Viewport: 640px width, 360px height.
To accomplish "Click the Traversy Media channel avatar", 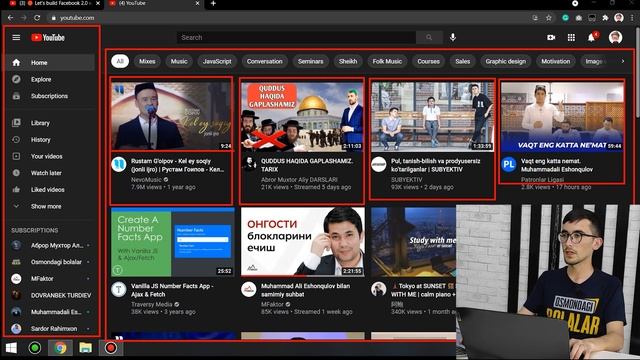I will (x=119, y=289).
